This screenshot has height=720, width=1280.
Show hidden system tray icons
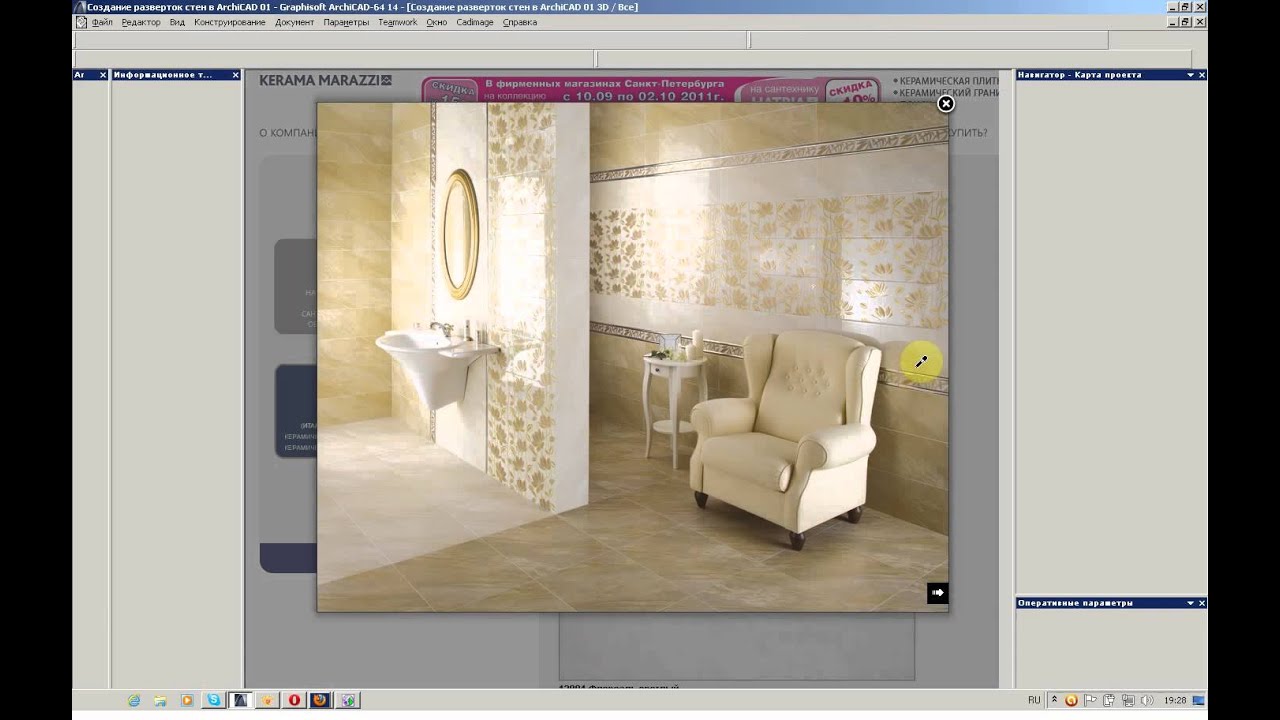tap(1056, 700)
